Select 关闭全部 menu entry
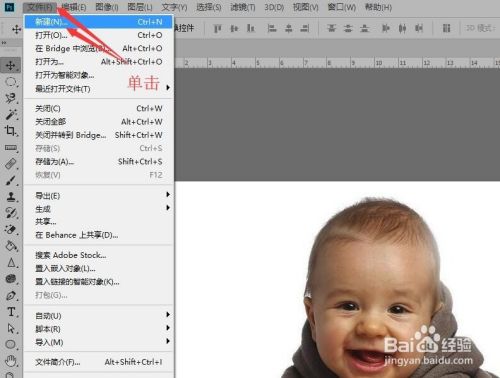The height and width of the screenshot is (378, 500). click(99, 122)
